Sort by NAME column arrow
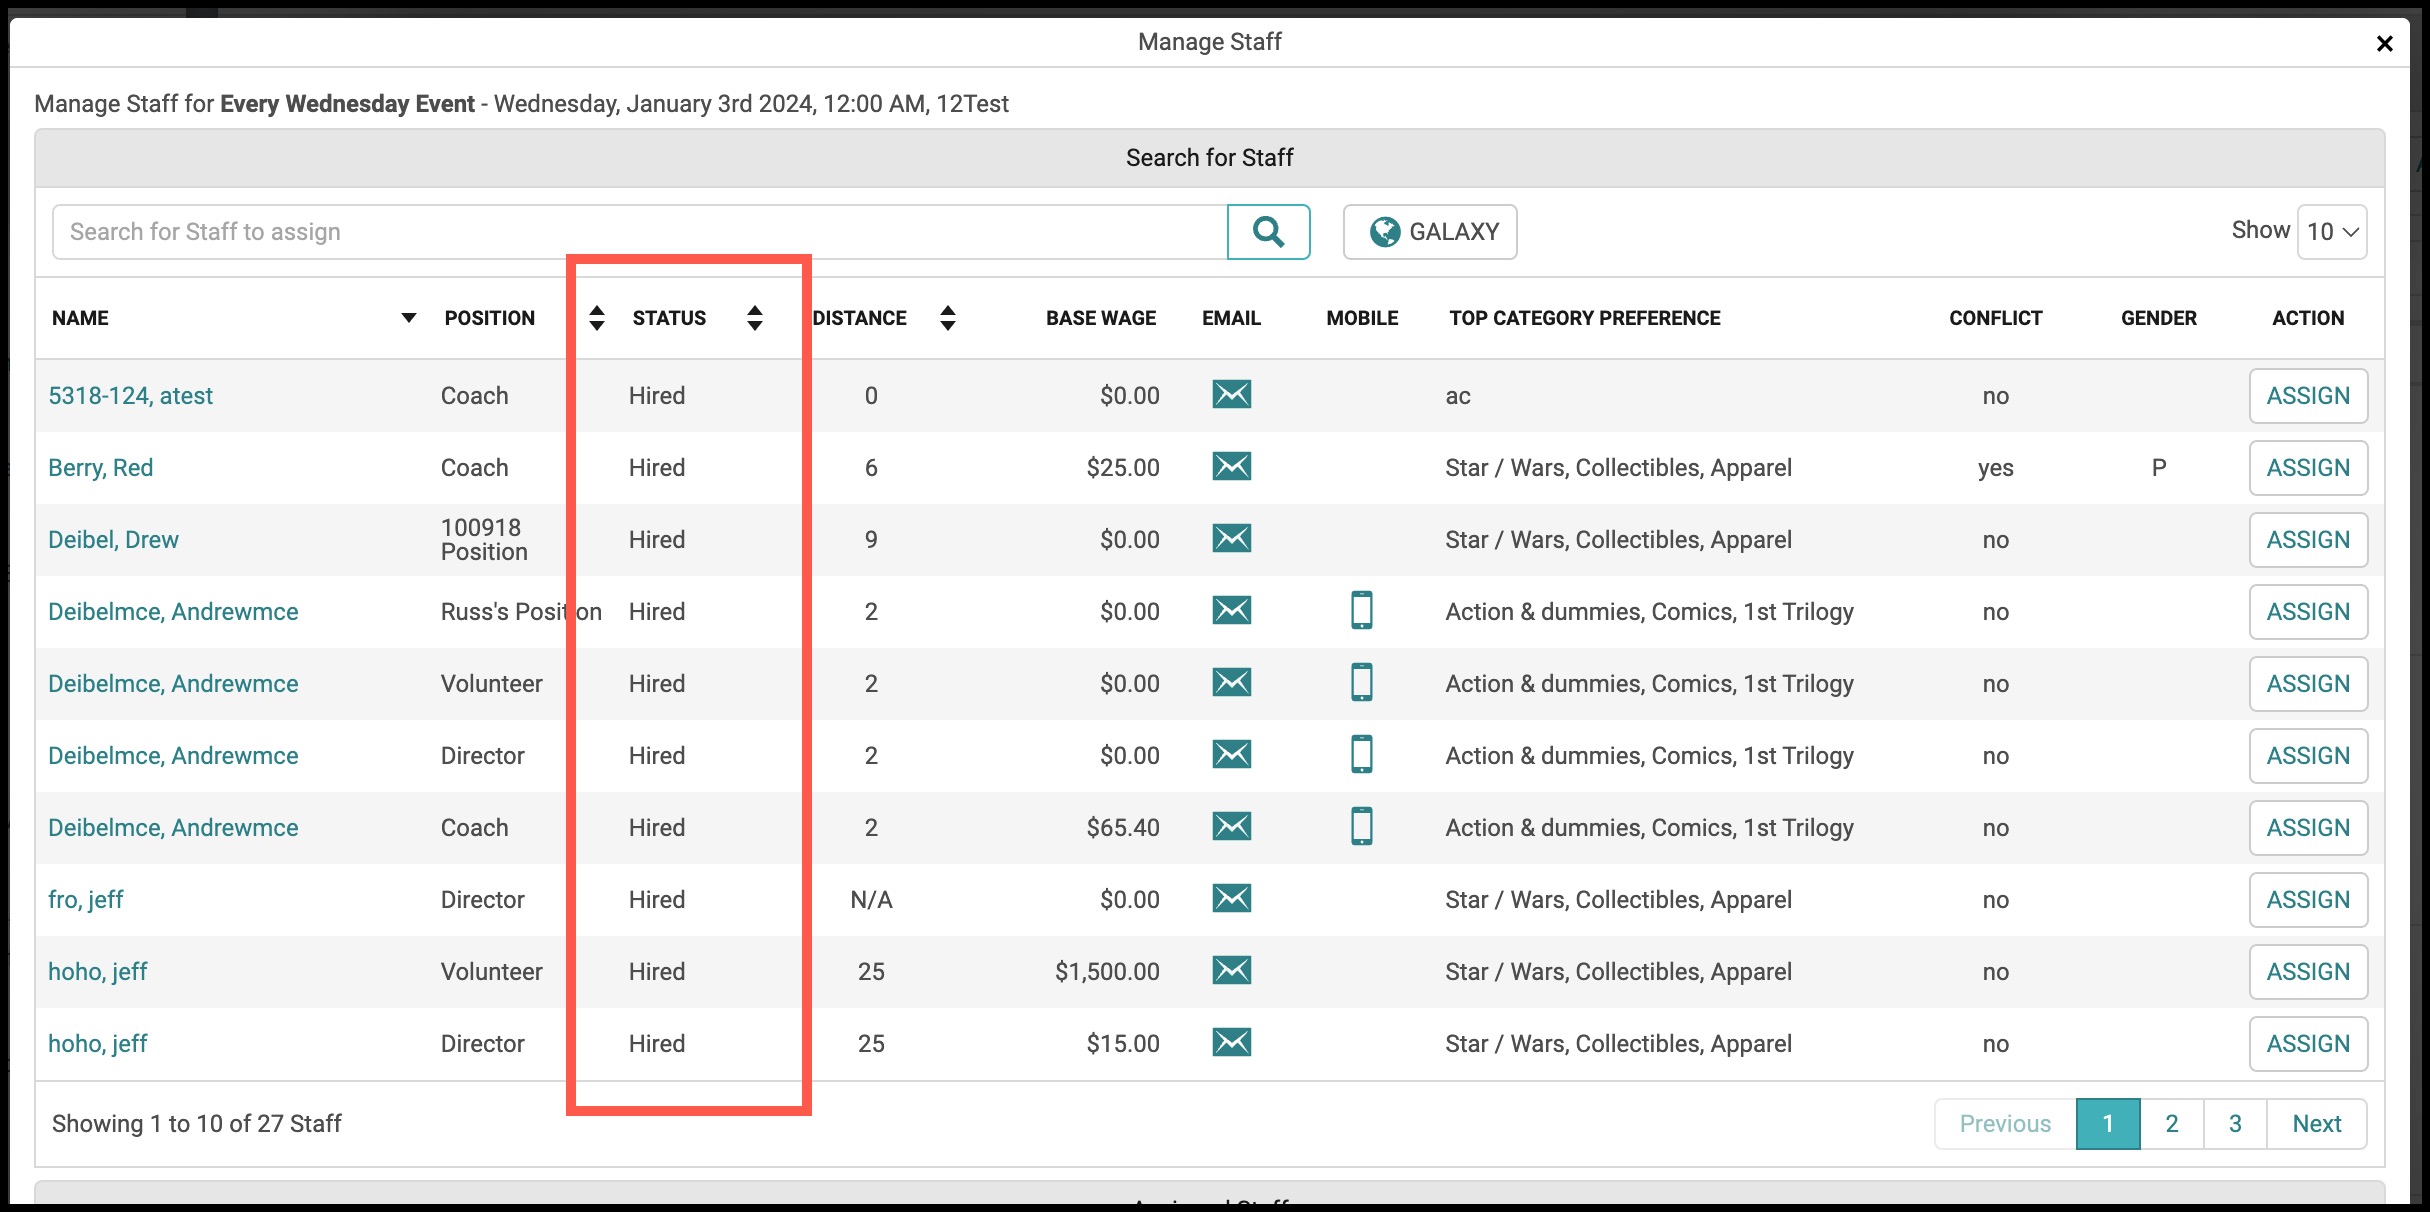The image size is (2430, 1212). coord(408,318)
